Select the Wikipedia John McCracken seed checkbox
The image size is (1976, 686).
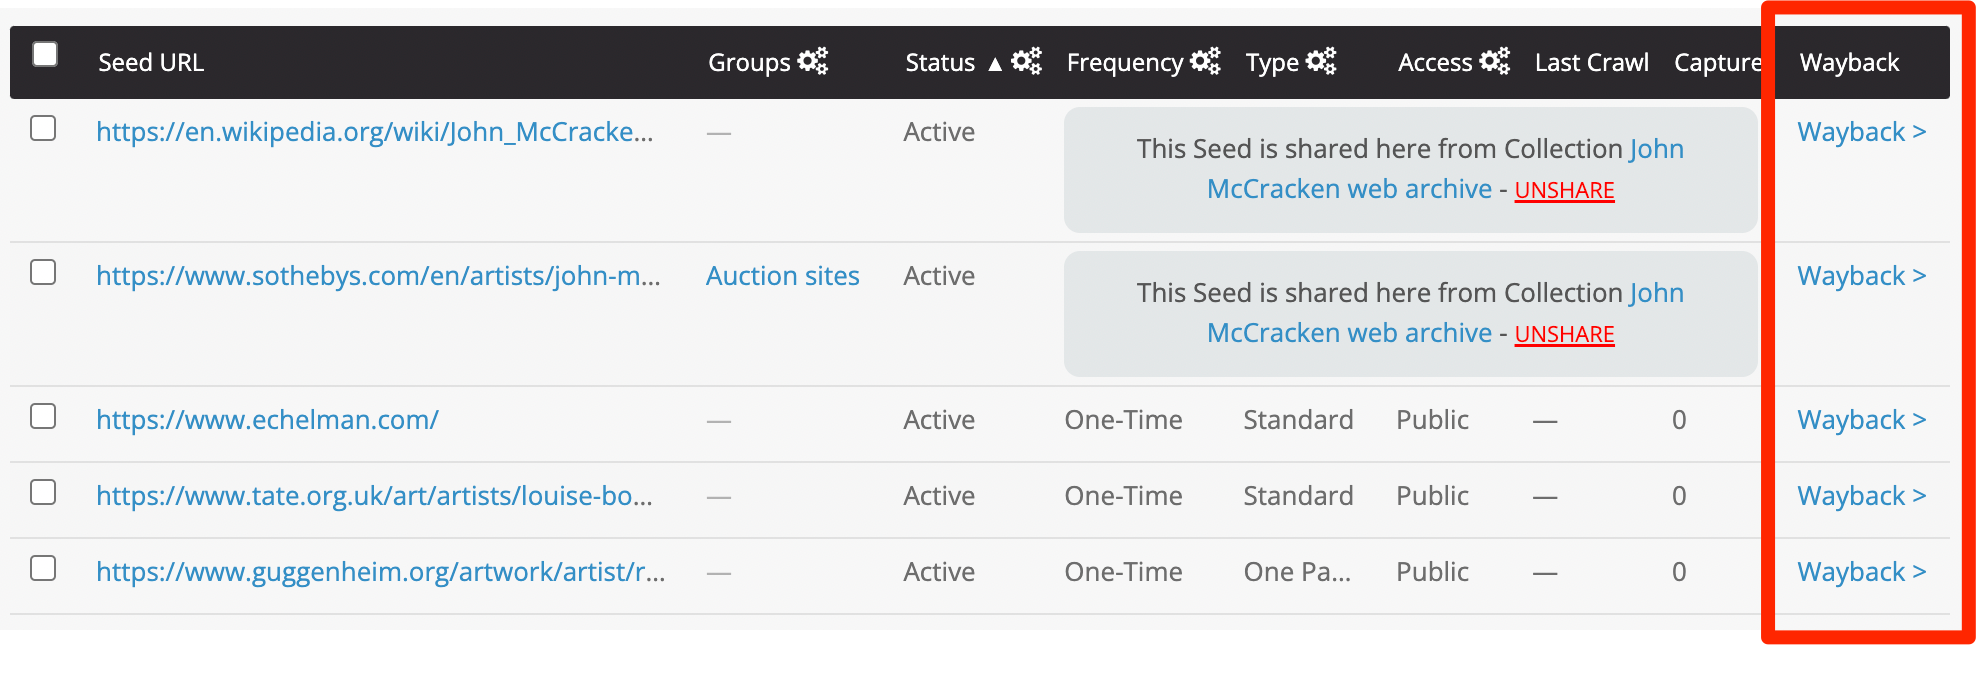43,129
